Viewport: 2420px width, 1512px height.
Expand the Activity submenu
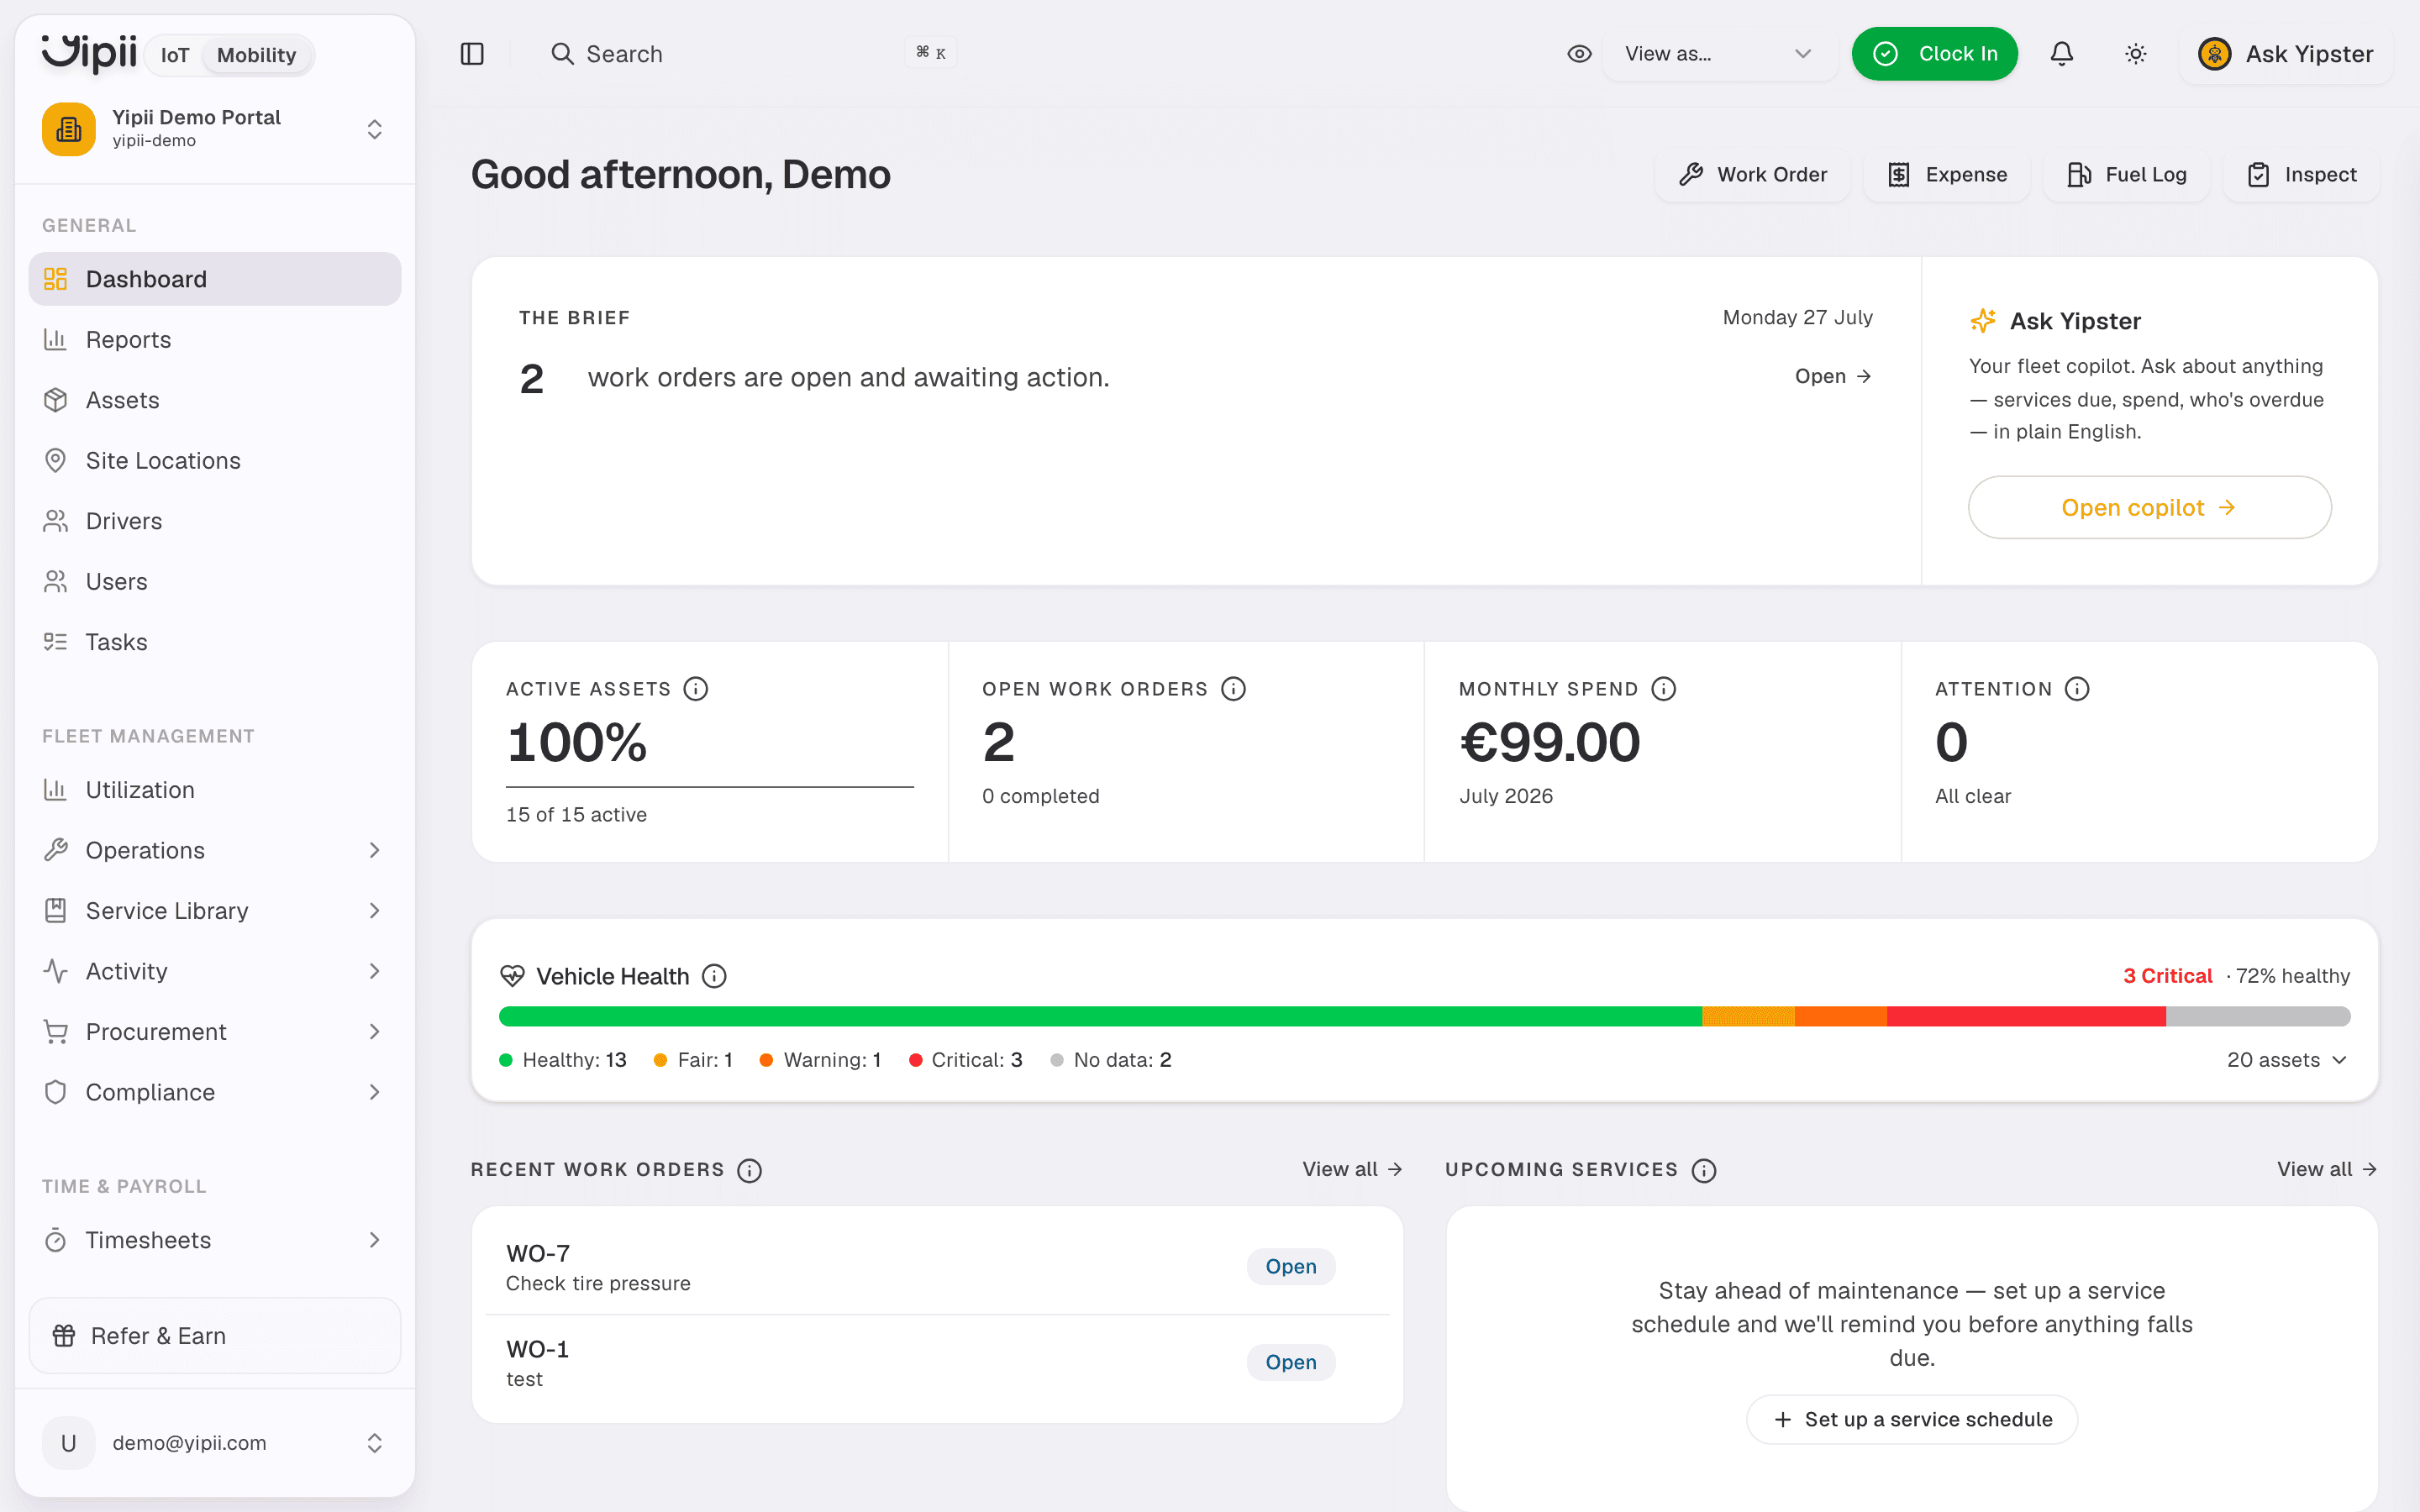[x=374, y=971]
